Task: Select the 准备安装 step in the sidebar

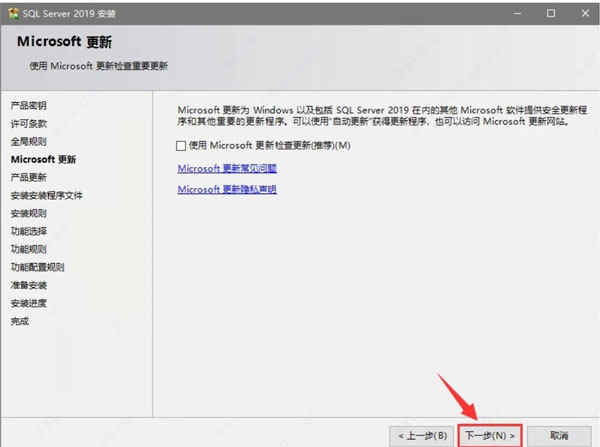Action: click(x=29, y=285)
